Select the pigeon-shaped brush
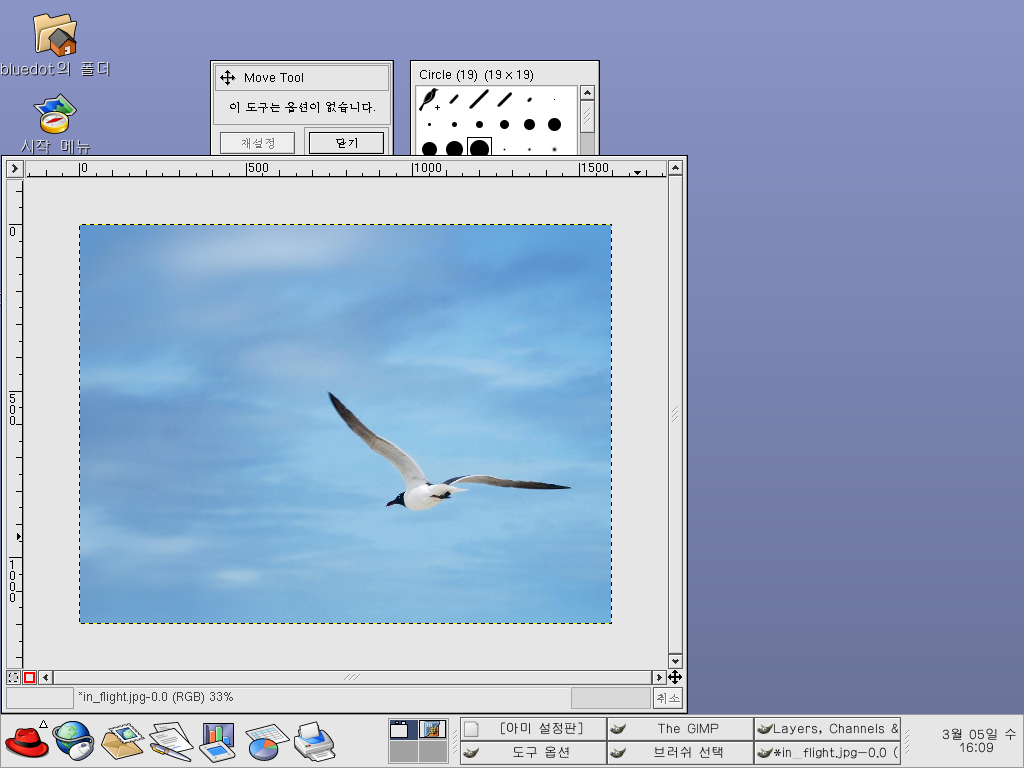This screenshot has height=768, width=1024. [x=429, y=98]
